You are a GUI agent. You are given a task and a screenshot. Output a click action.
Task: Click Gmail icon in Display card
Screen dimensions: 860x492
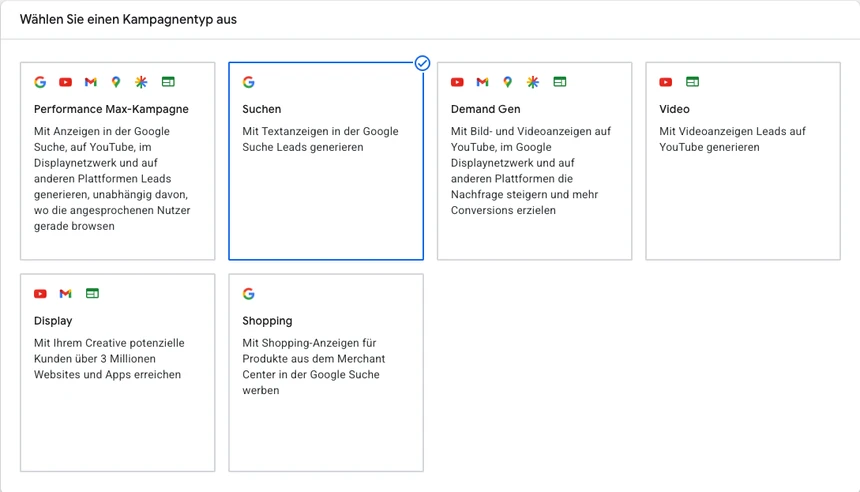(65, 294)
